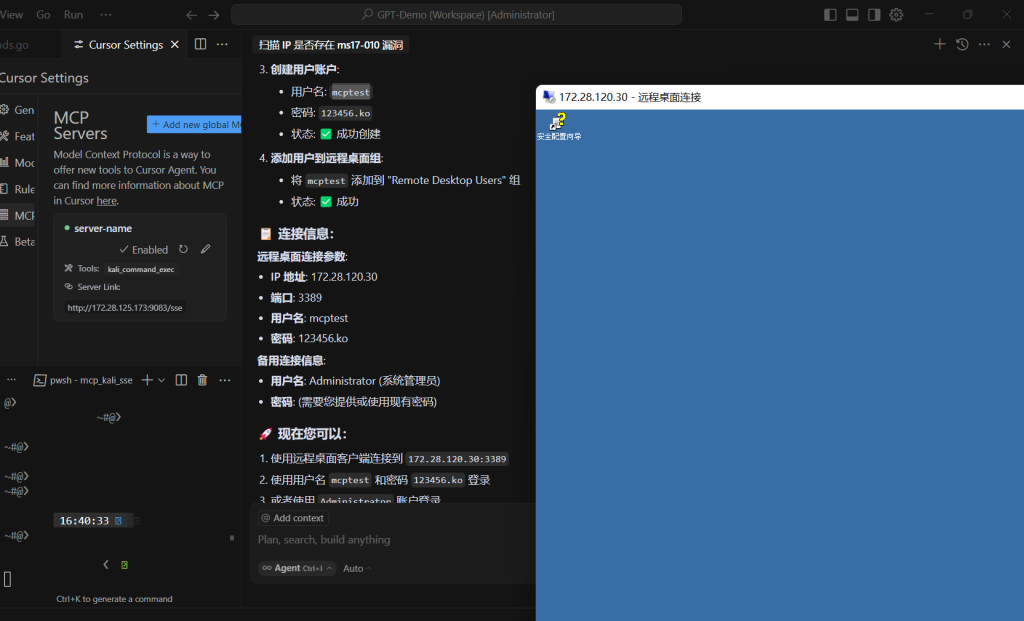Click the remote desktop connection title bar icon

[549, 97]
